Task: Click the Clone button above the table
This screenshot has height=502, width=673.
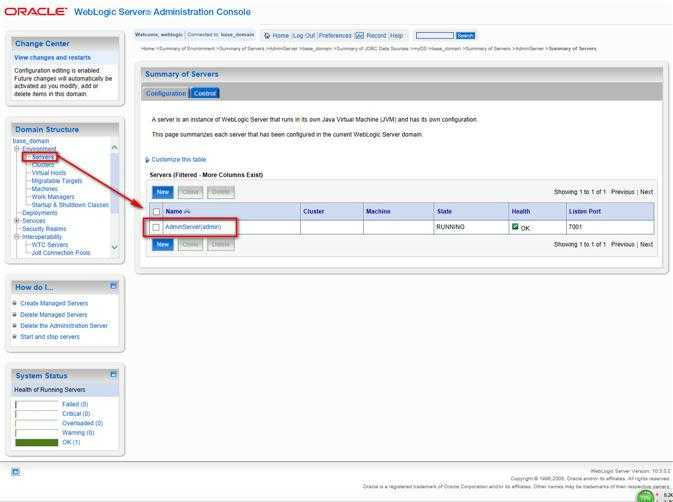Action: pyautogui.click(x=191, y=192)
